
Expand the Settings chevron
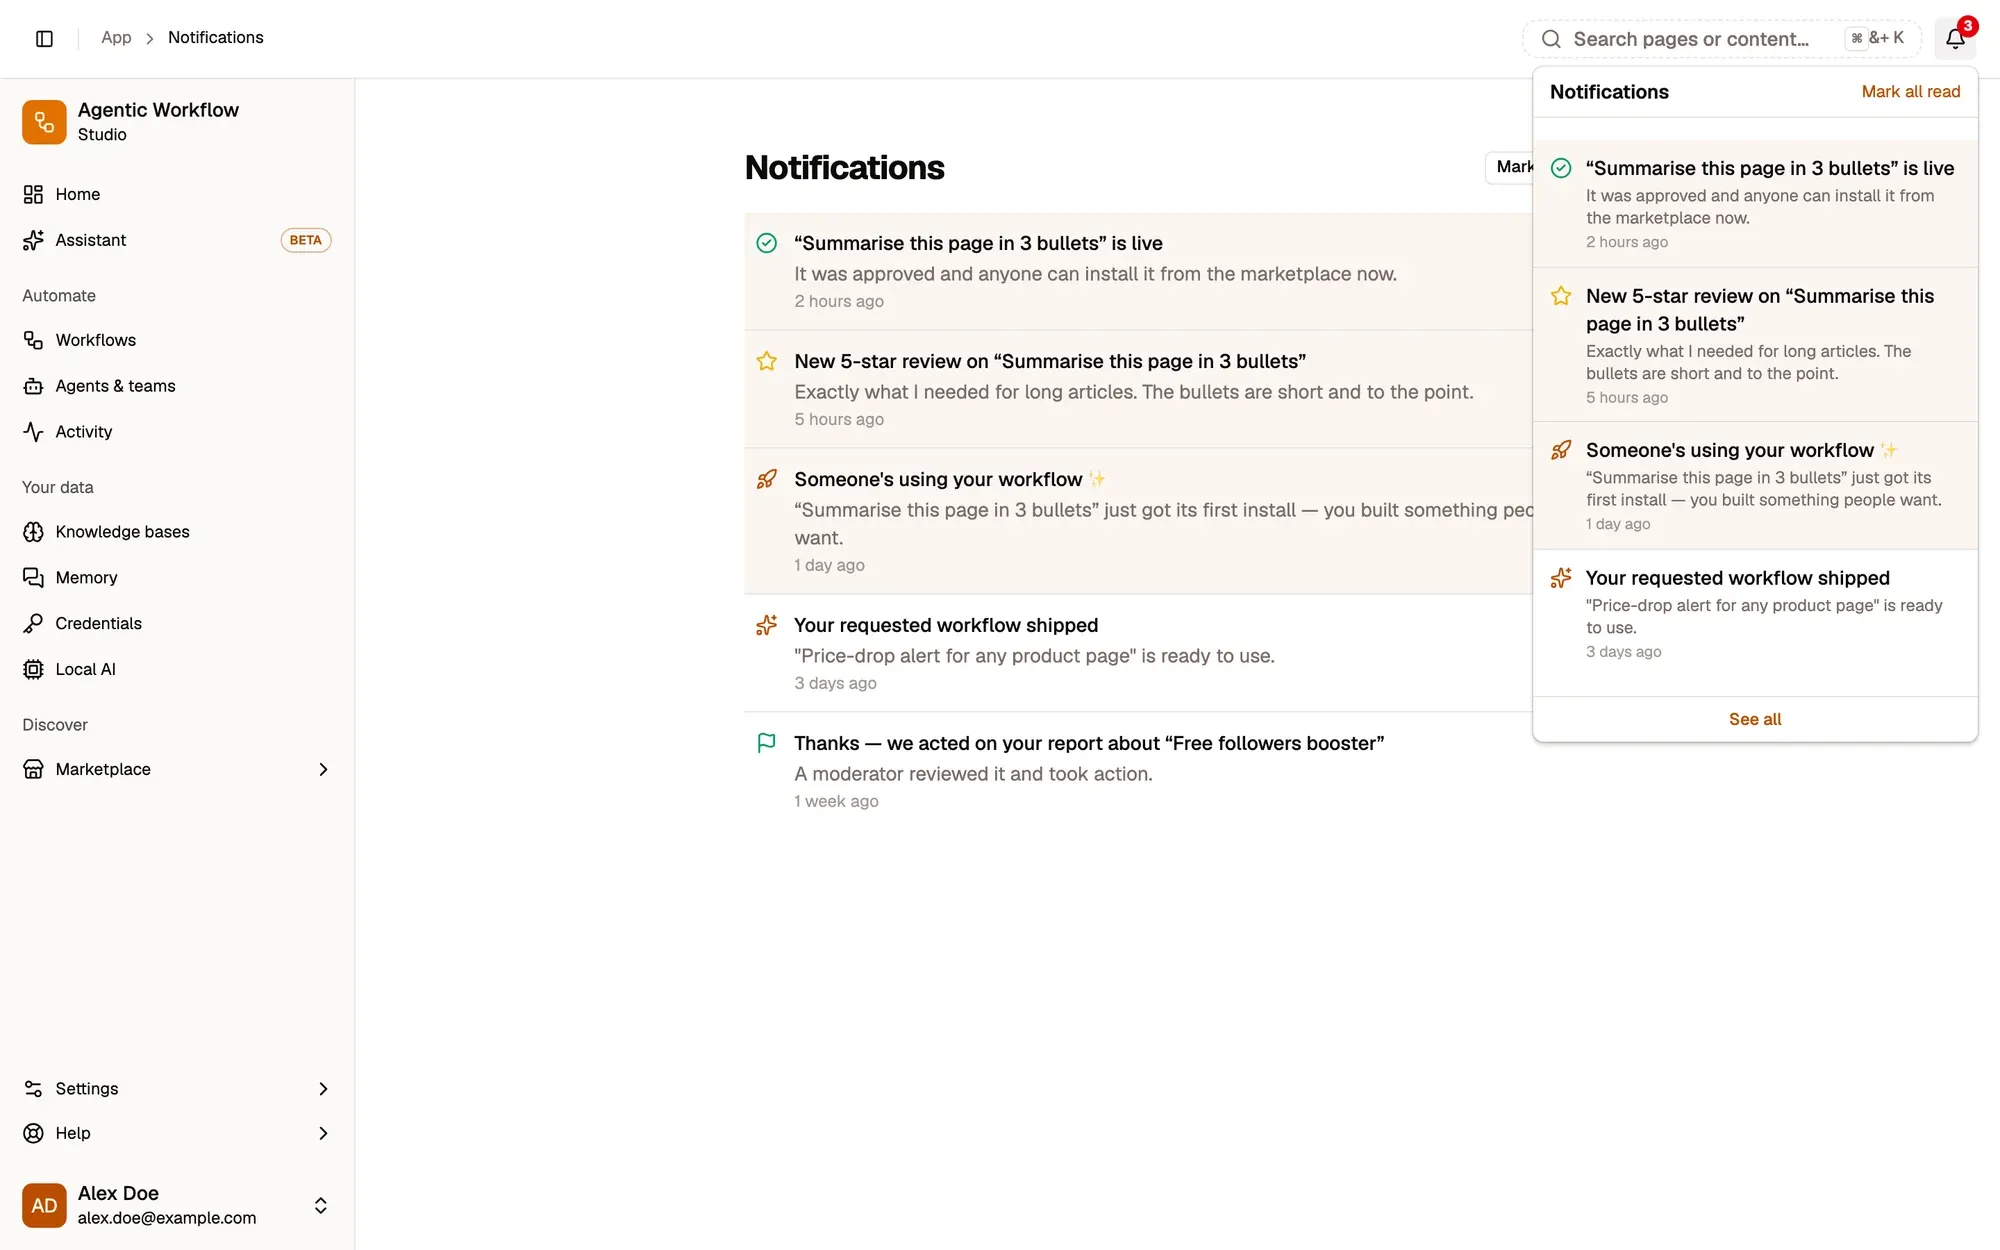[x=323, y=1089]
